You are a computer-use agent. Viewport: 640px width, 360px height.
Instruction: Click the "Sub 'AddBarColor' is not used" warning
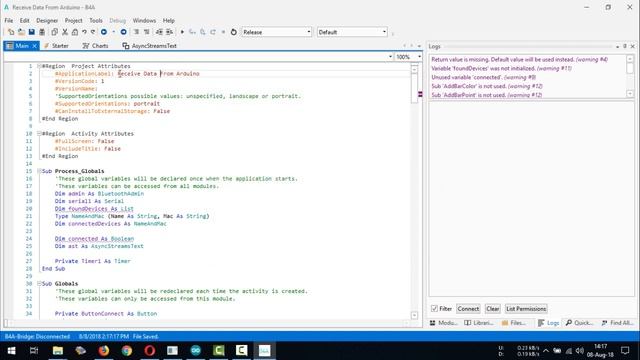coord(487,86)
